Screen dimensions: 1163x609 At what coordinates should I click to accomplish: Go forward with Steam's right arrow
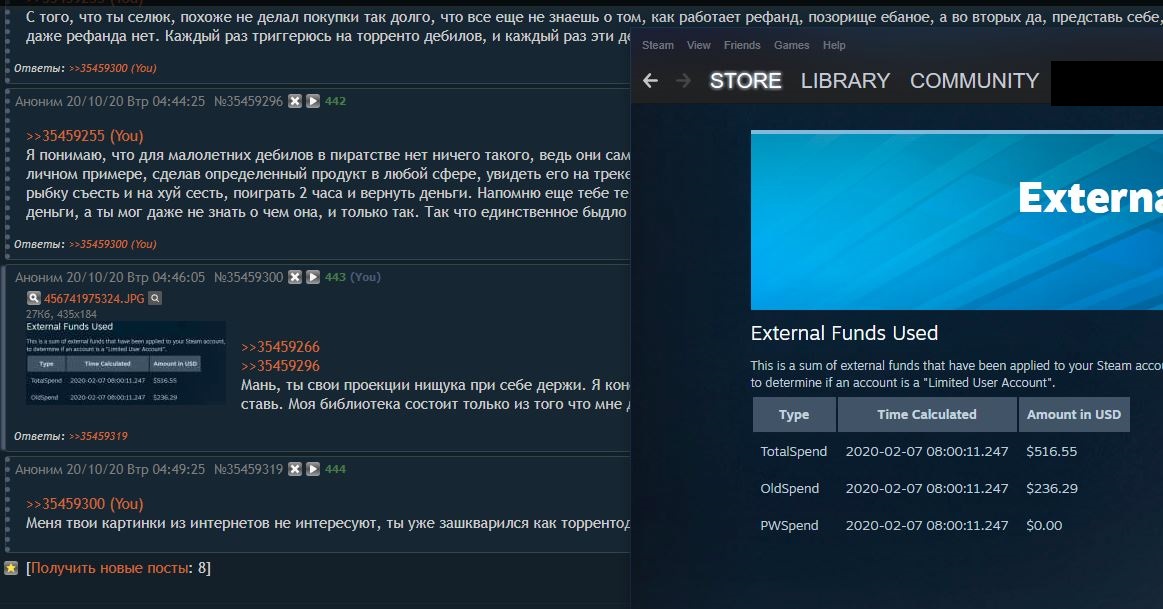683,81
